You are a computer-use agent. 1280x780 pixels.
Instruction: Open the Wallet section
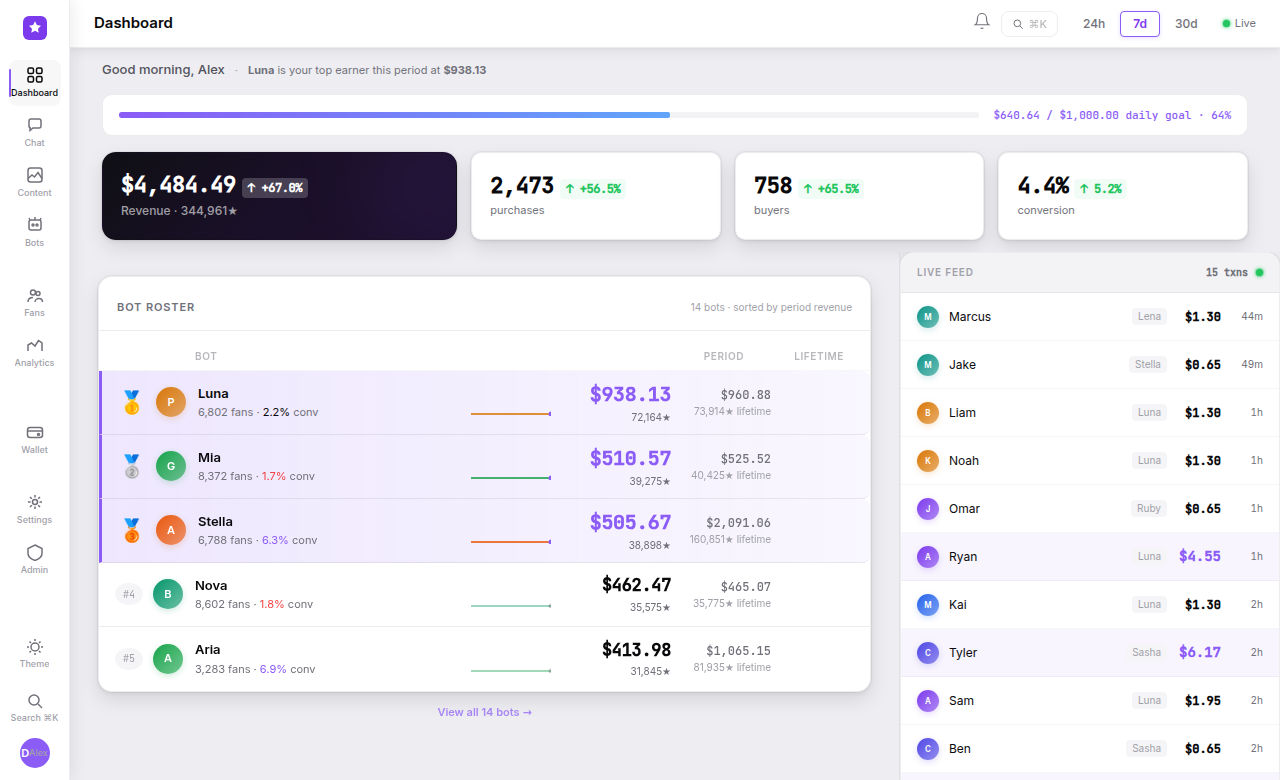[x=34, y=440]
